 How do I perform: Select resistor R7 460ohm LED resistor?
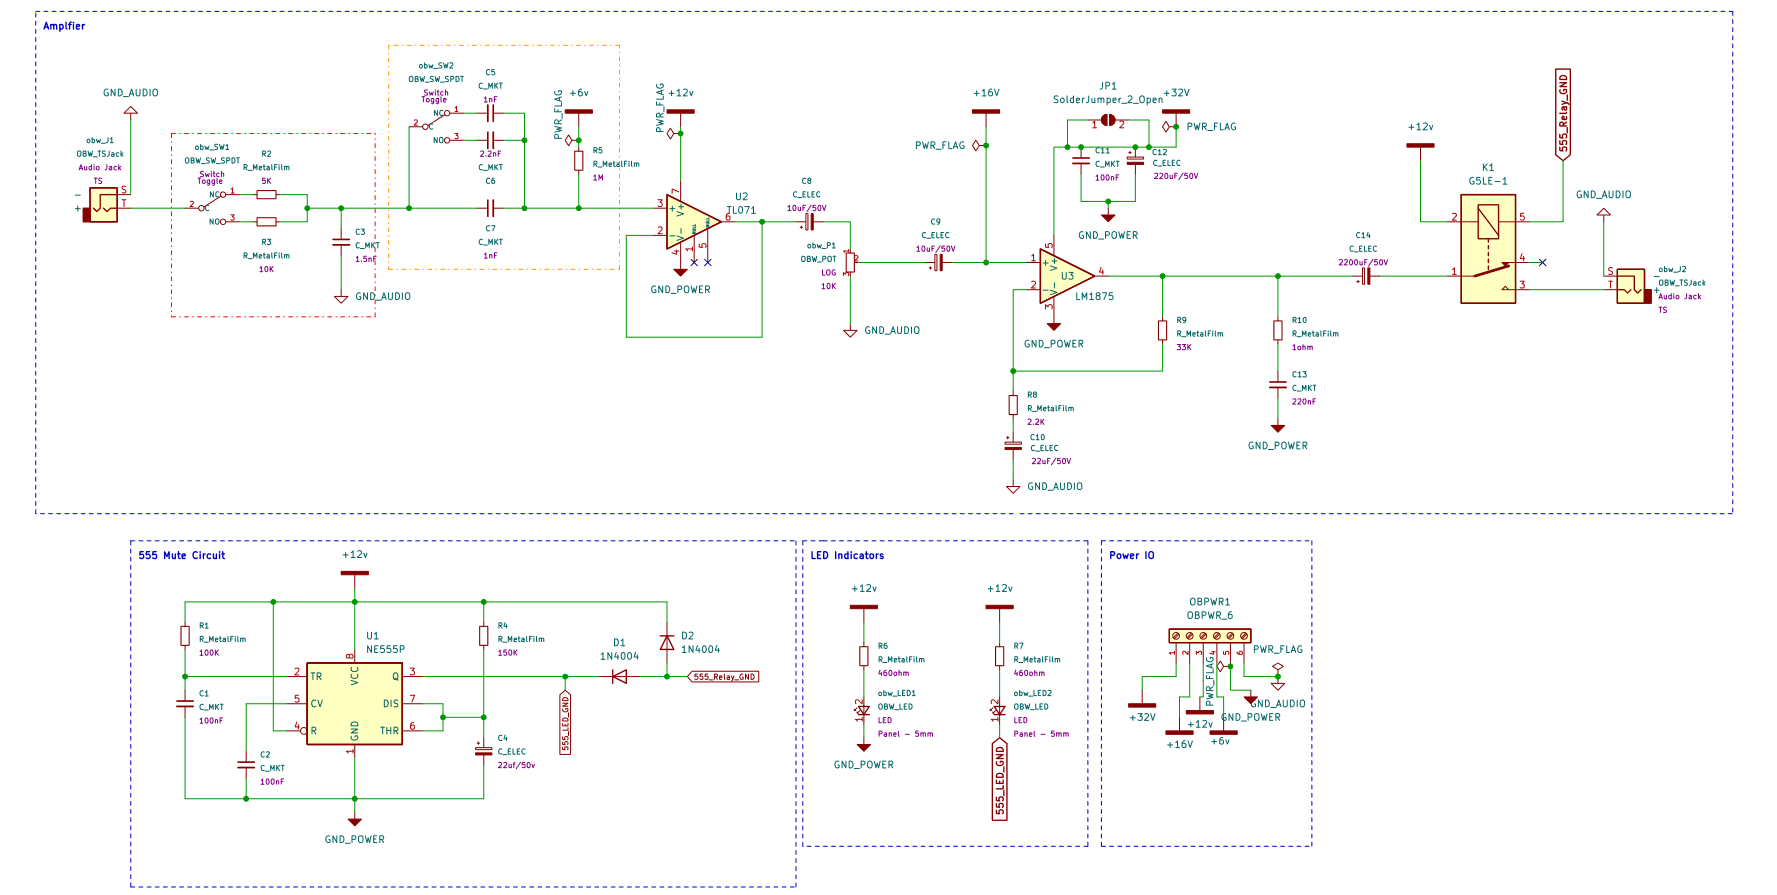[999, 656]
